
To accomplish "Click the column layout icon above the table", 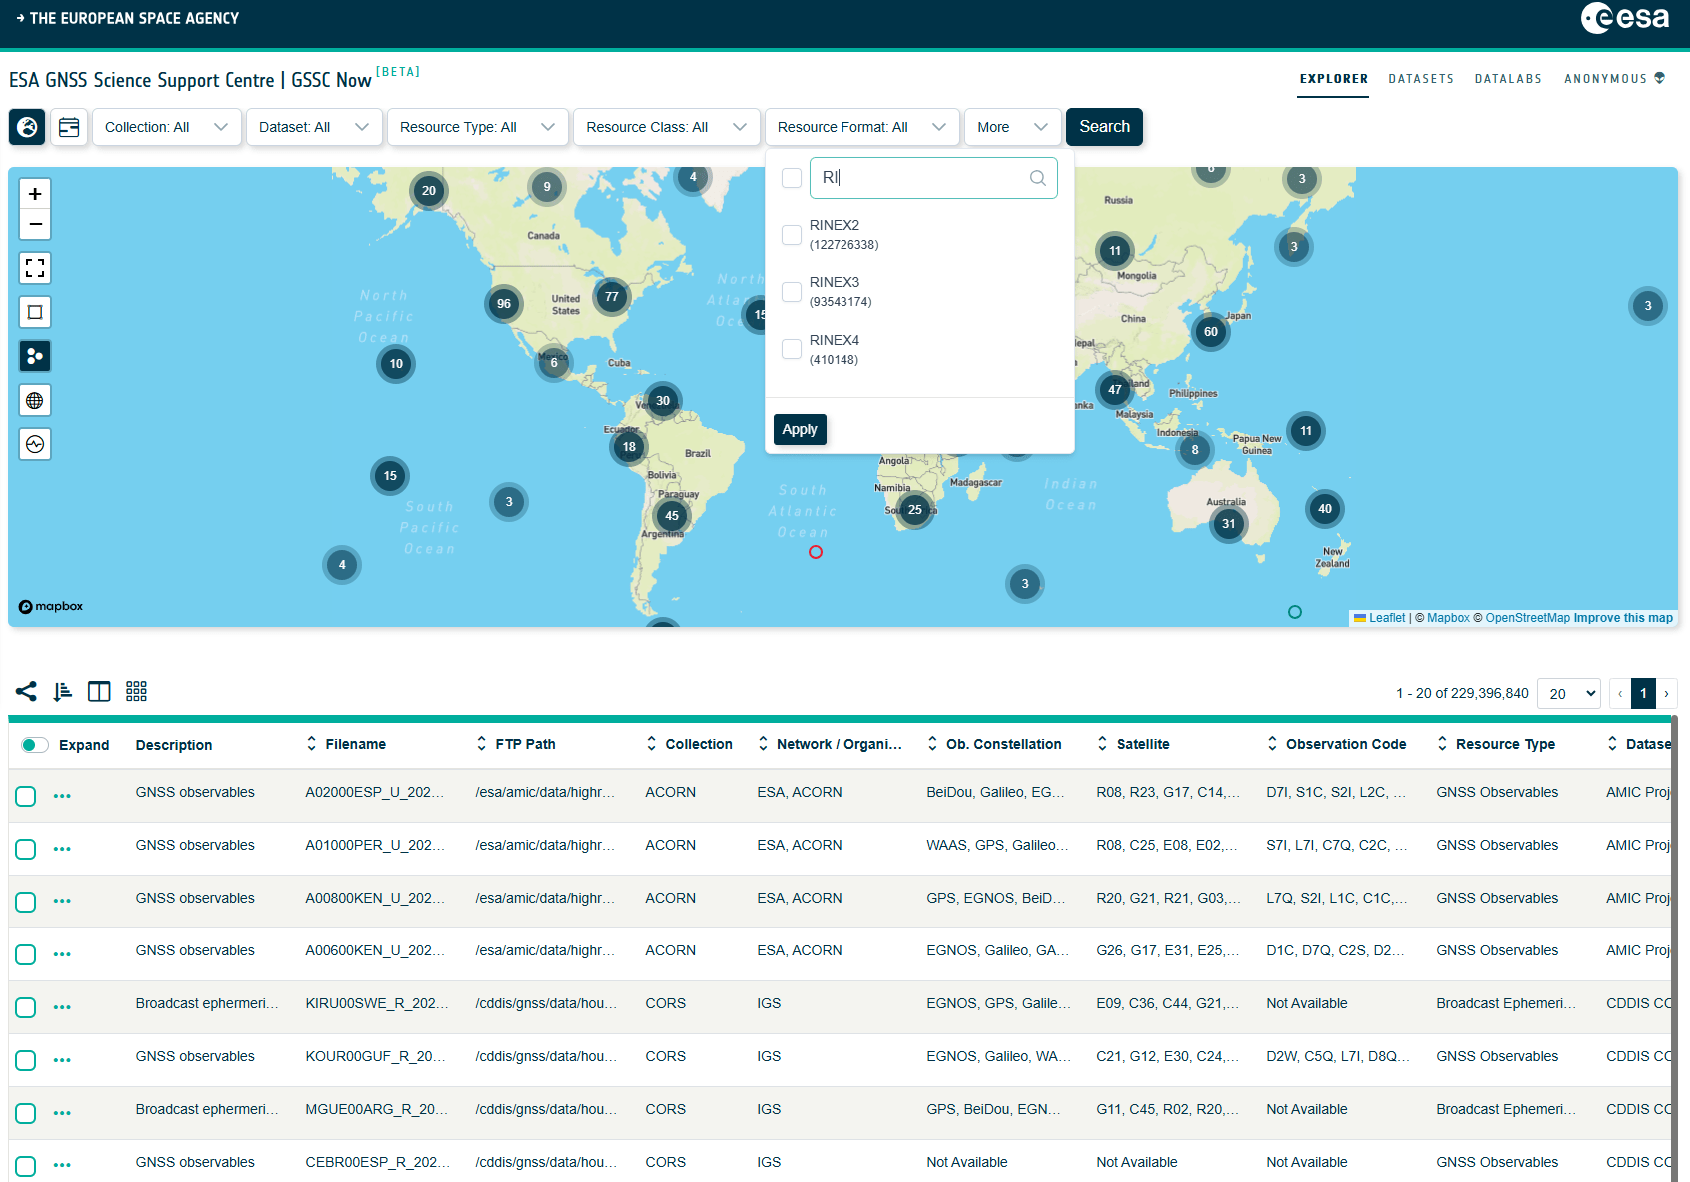I will [98, 691].
